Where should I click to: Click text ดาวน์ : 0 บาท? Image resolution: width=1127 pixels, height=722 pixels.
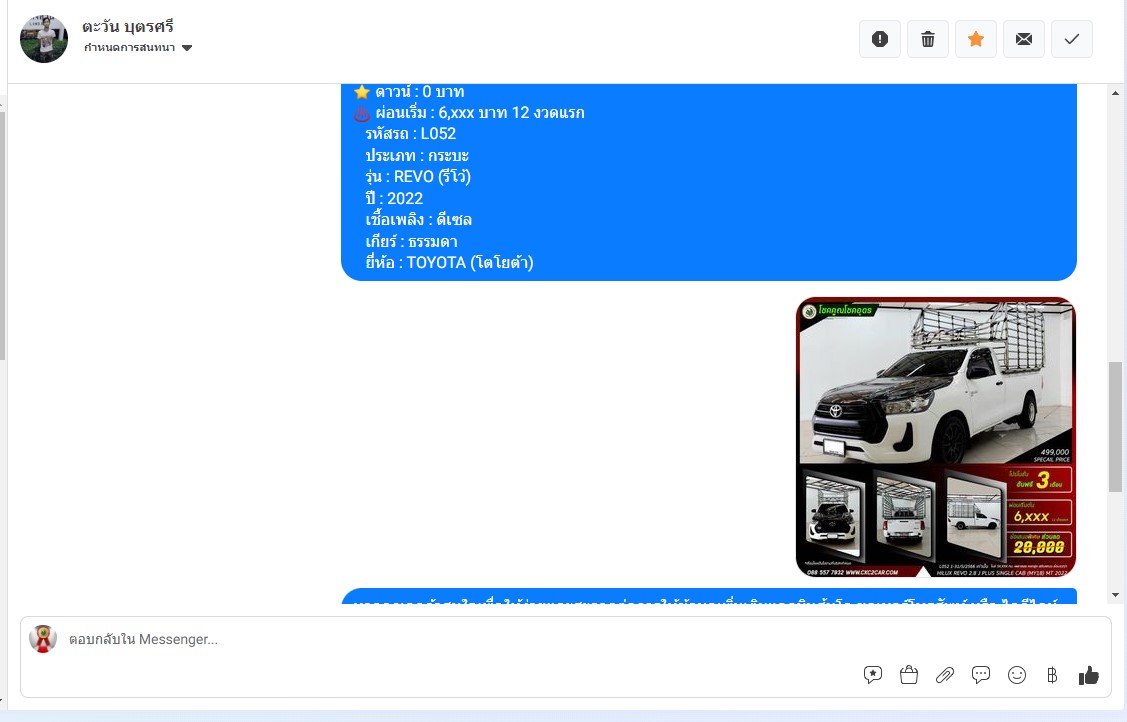coord(420,92)
